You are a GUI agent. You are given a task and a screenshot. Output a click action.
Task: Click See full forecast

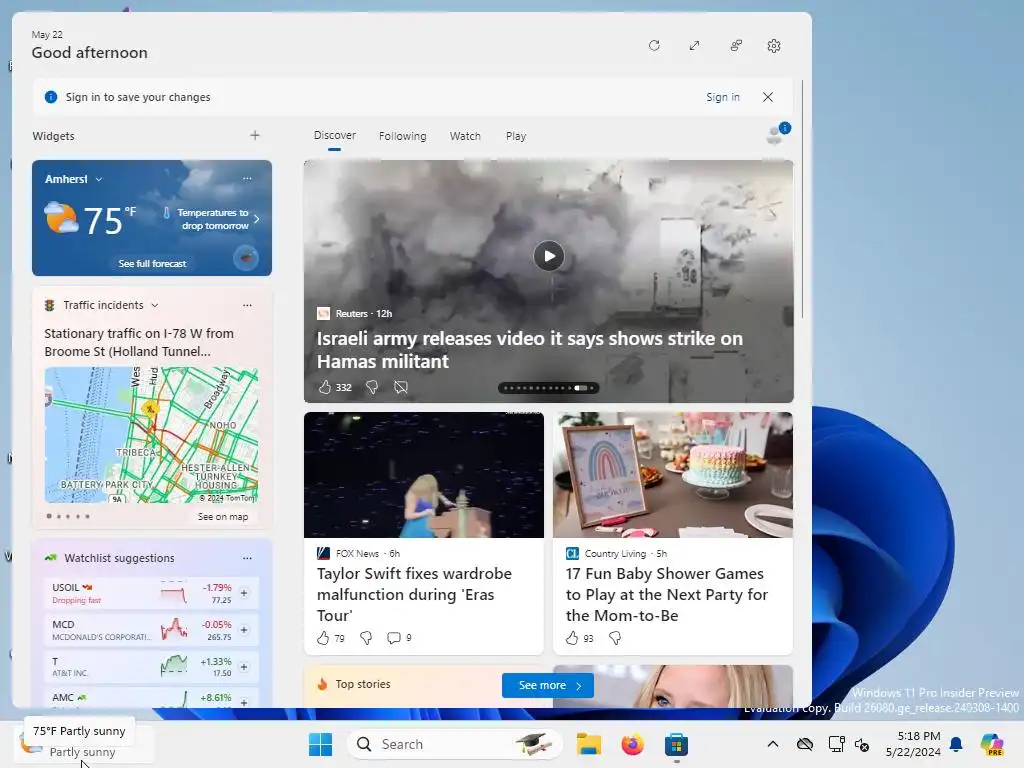(x=152, y=263)
